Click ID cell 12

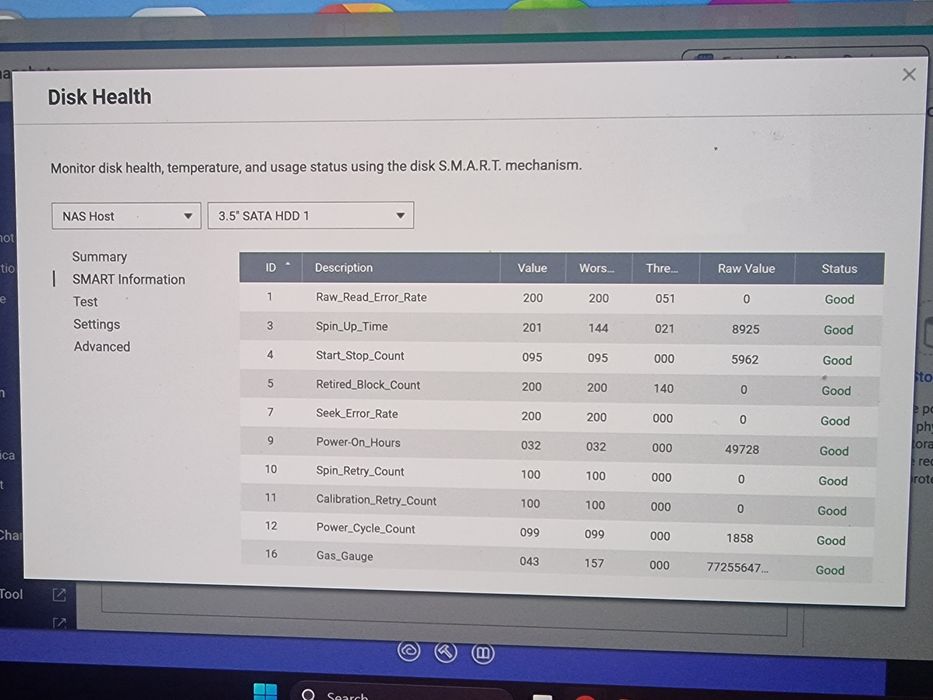271,526
